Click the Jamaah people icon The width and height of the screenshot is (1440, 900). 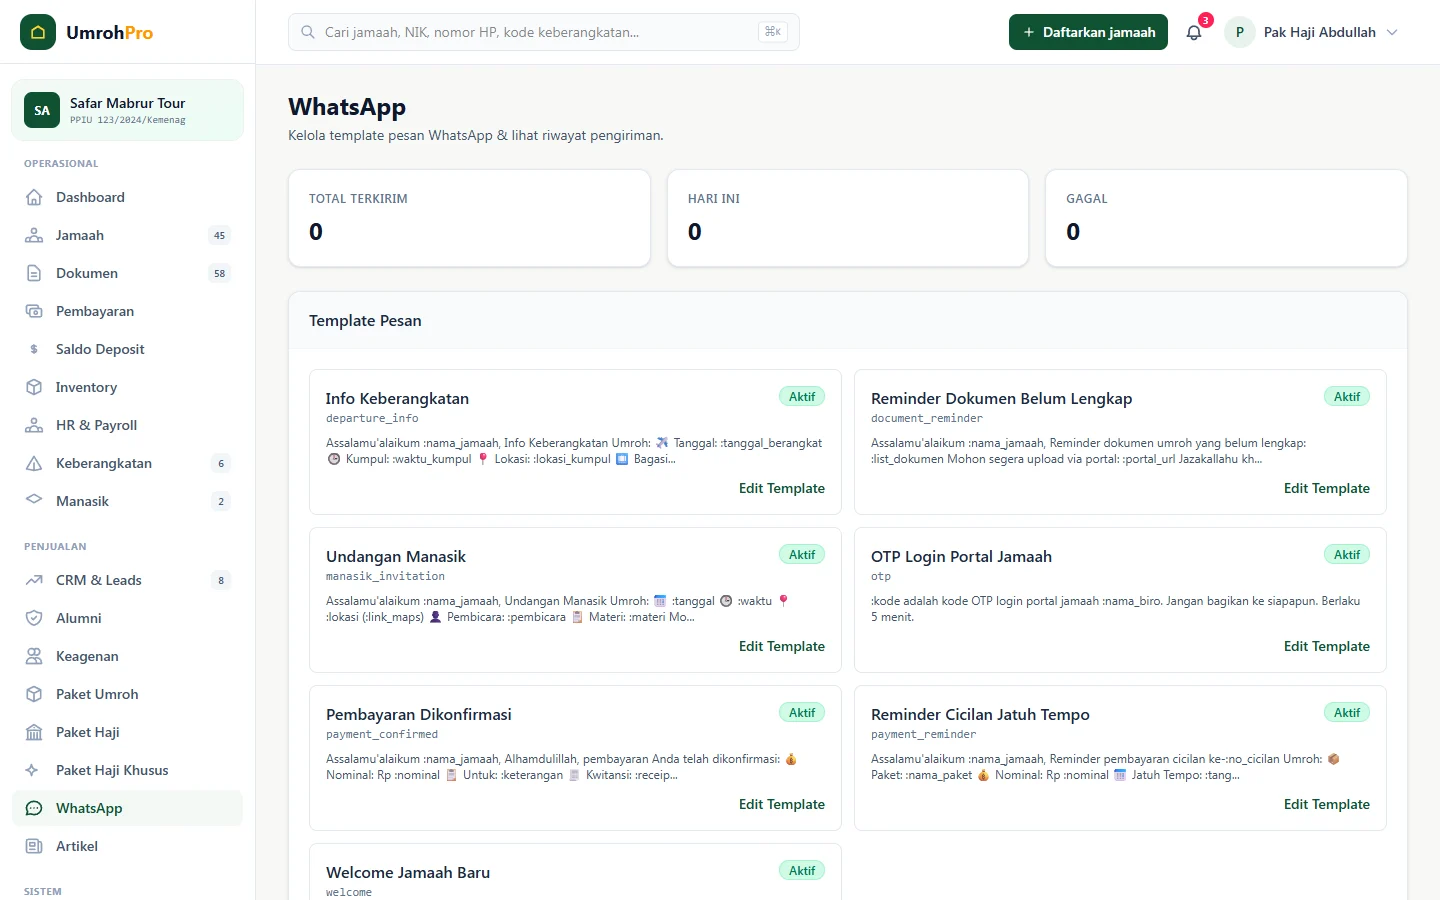coord(34,235)
